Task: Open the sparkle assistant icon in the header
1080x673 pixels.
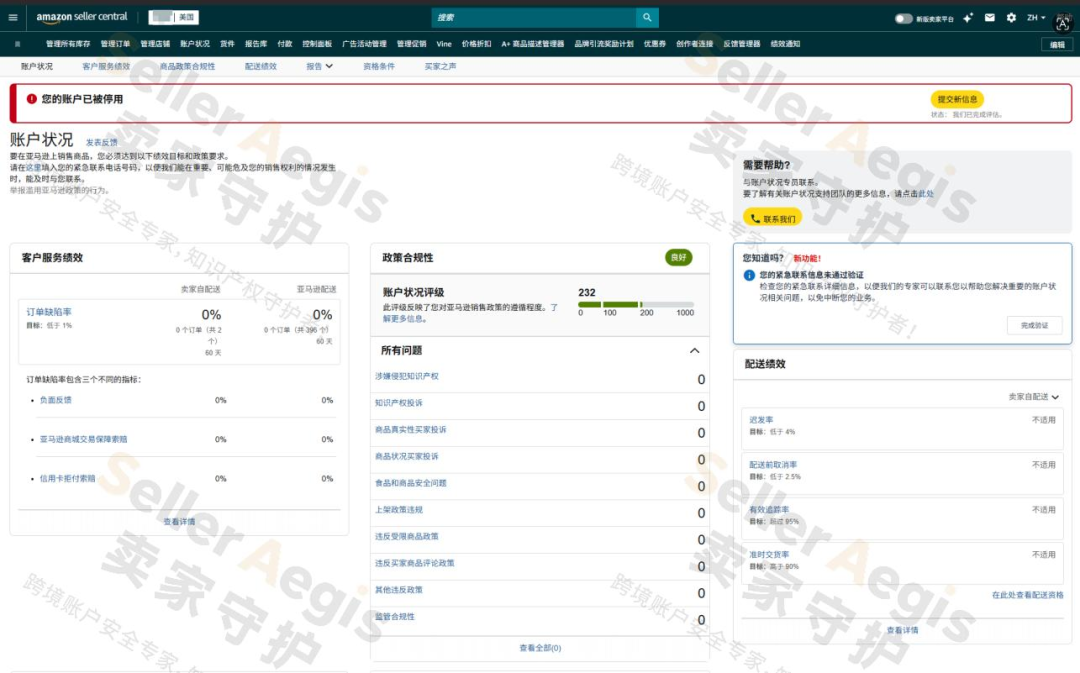Action: (968, 18)
